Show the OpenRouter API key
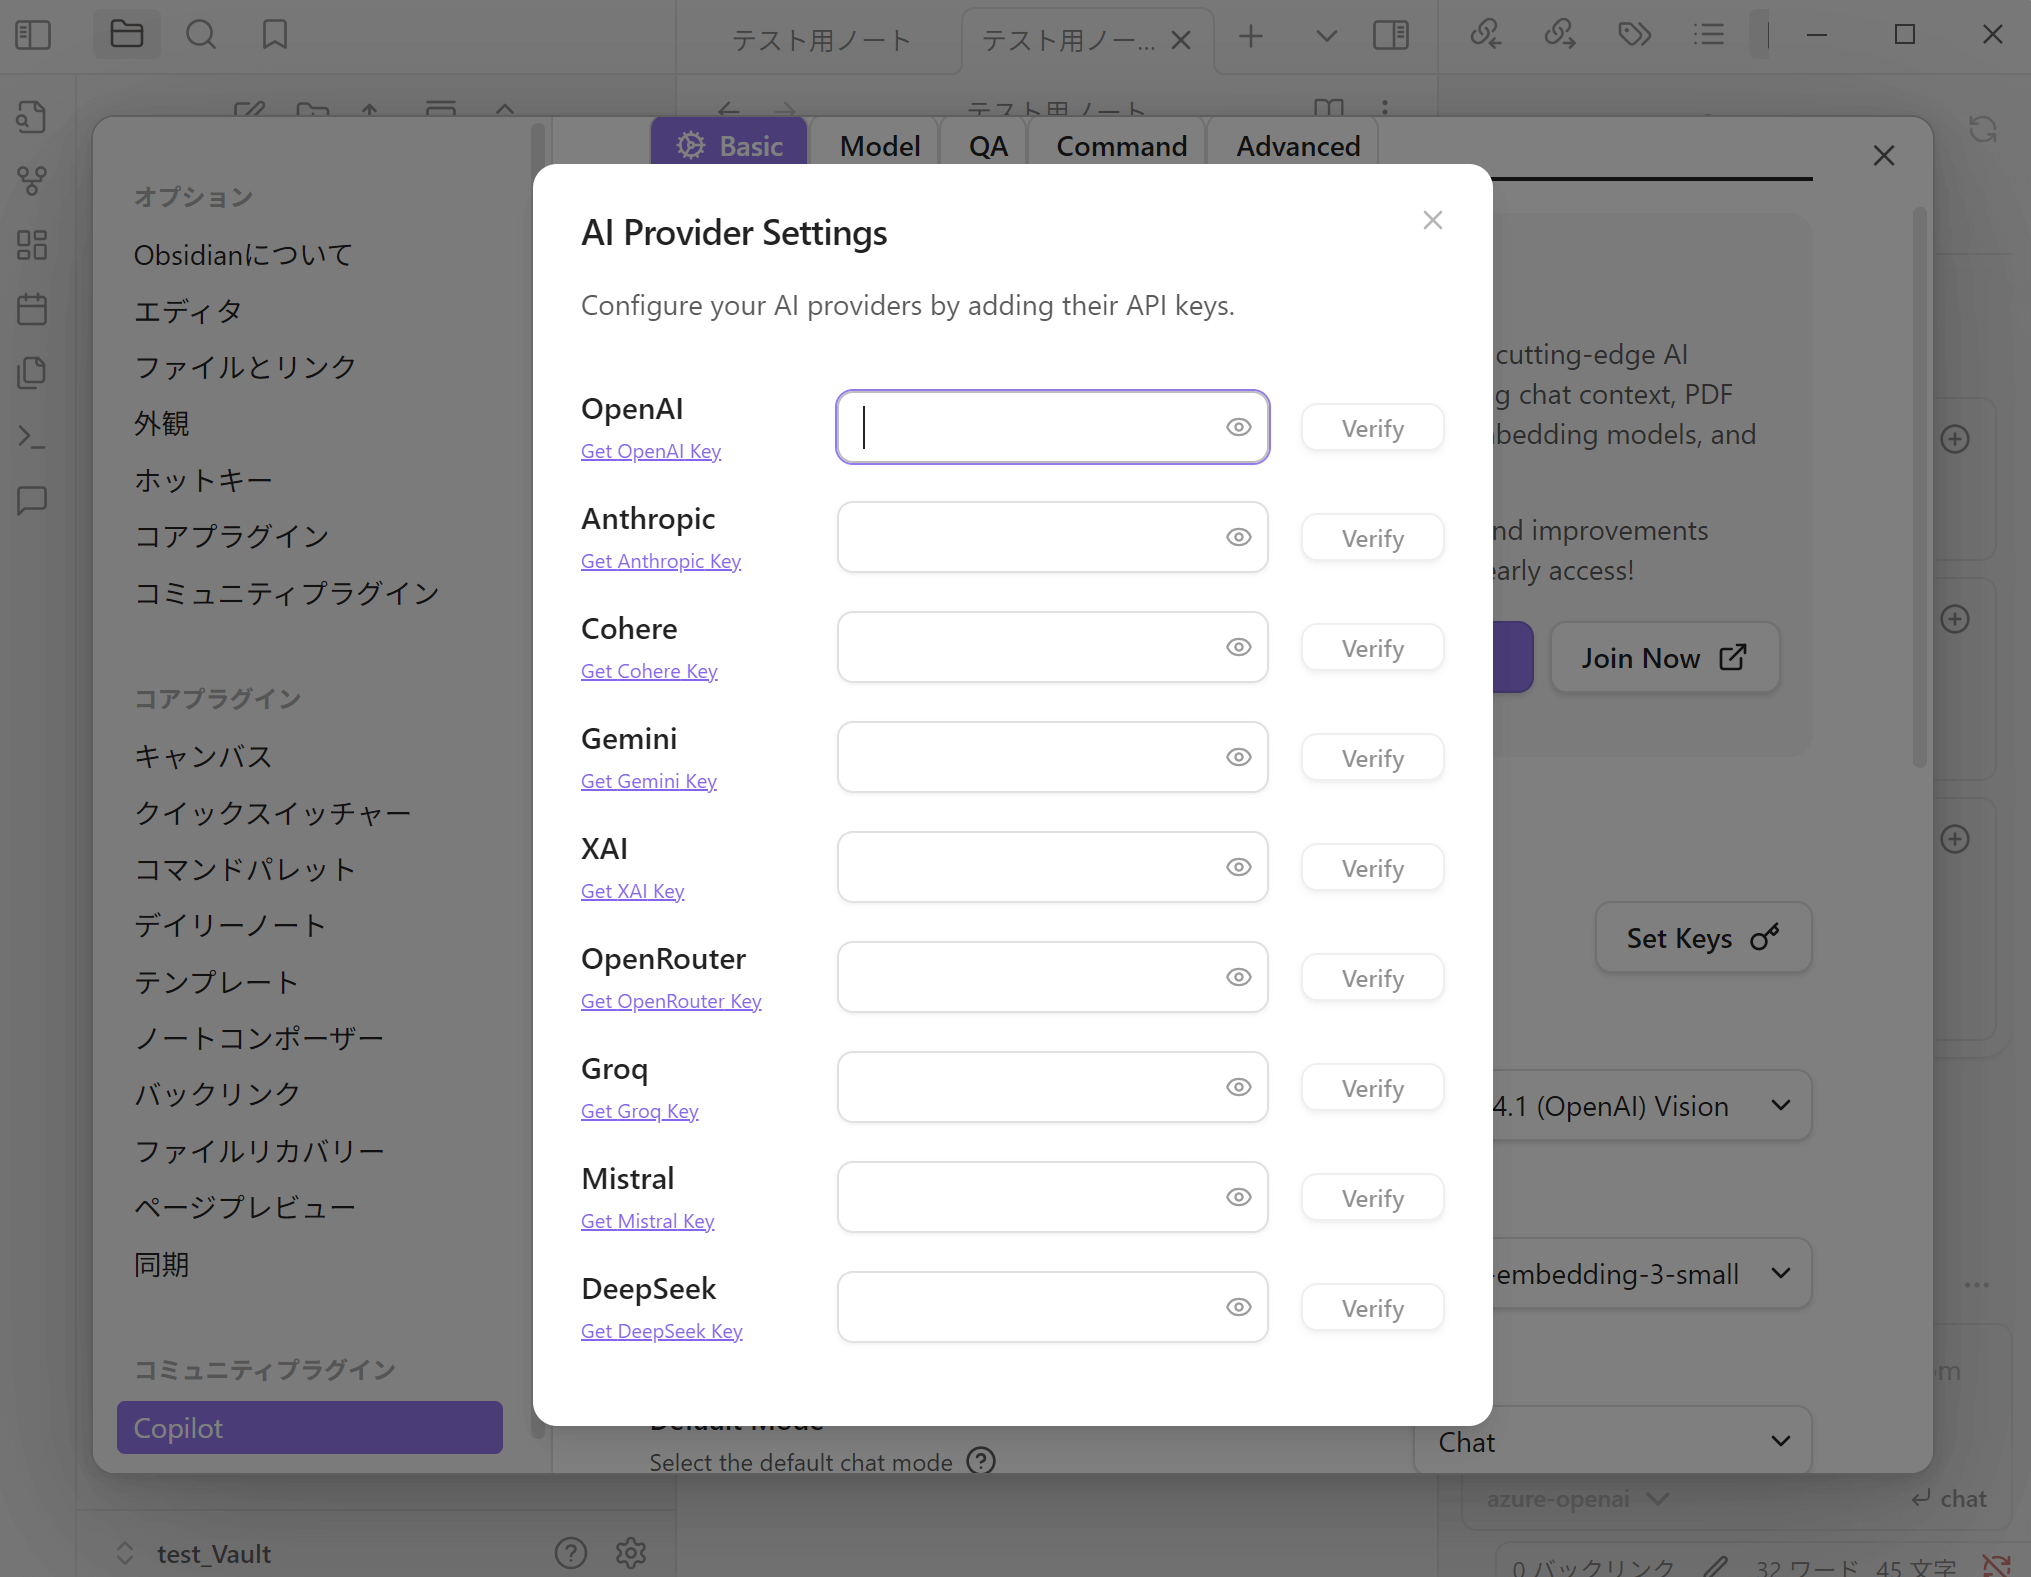The height and width of the screenshot is (1577, 2031). coord(1239,977)
